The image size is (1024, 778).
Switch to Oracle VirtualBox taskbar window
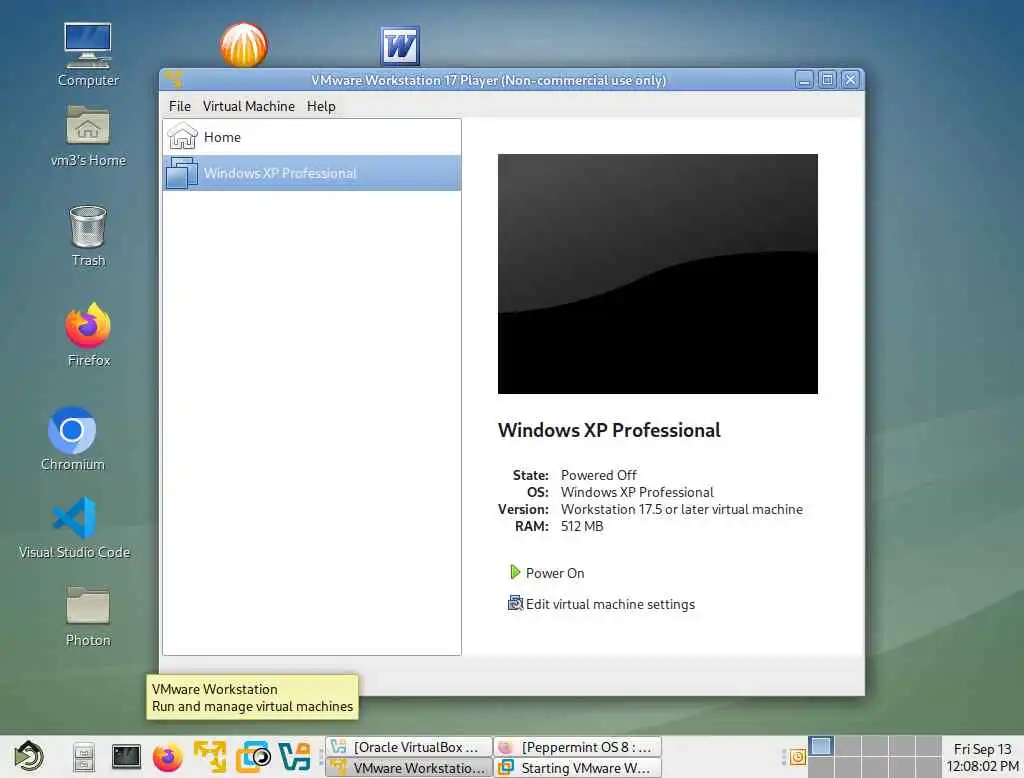click(409, 747)
